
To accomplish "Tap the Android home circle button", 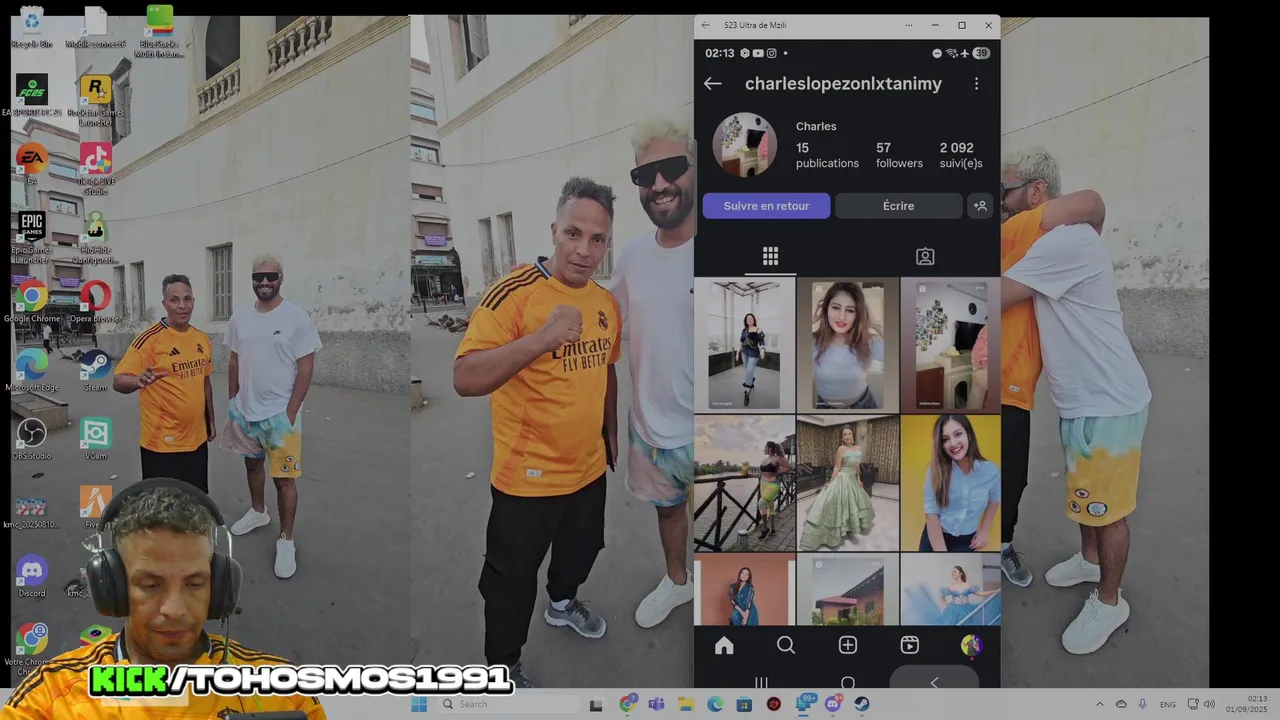I will 848,683.
